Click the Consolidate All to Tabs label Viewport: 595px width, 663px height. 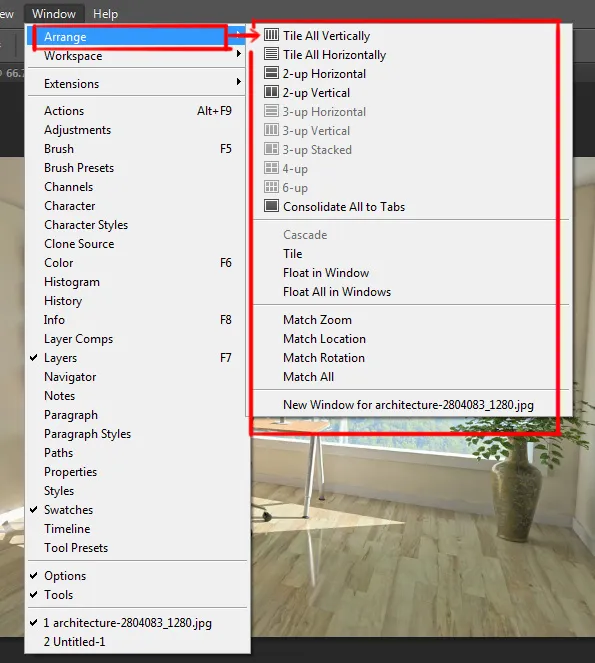(344, 207)
